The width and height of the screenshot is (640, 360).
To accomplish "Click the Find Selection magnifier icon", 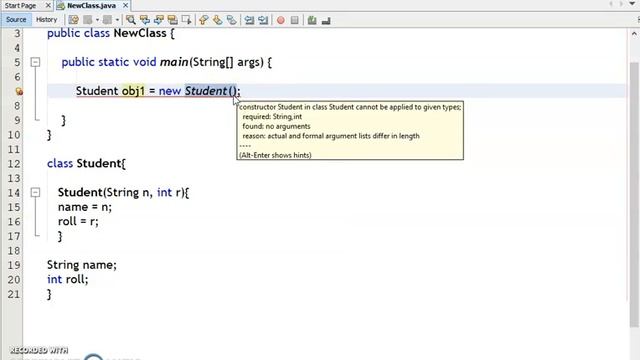I will pyautogui.click(x=131, y=20).
